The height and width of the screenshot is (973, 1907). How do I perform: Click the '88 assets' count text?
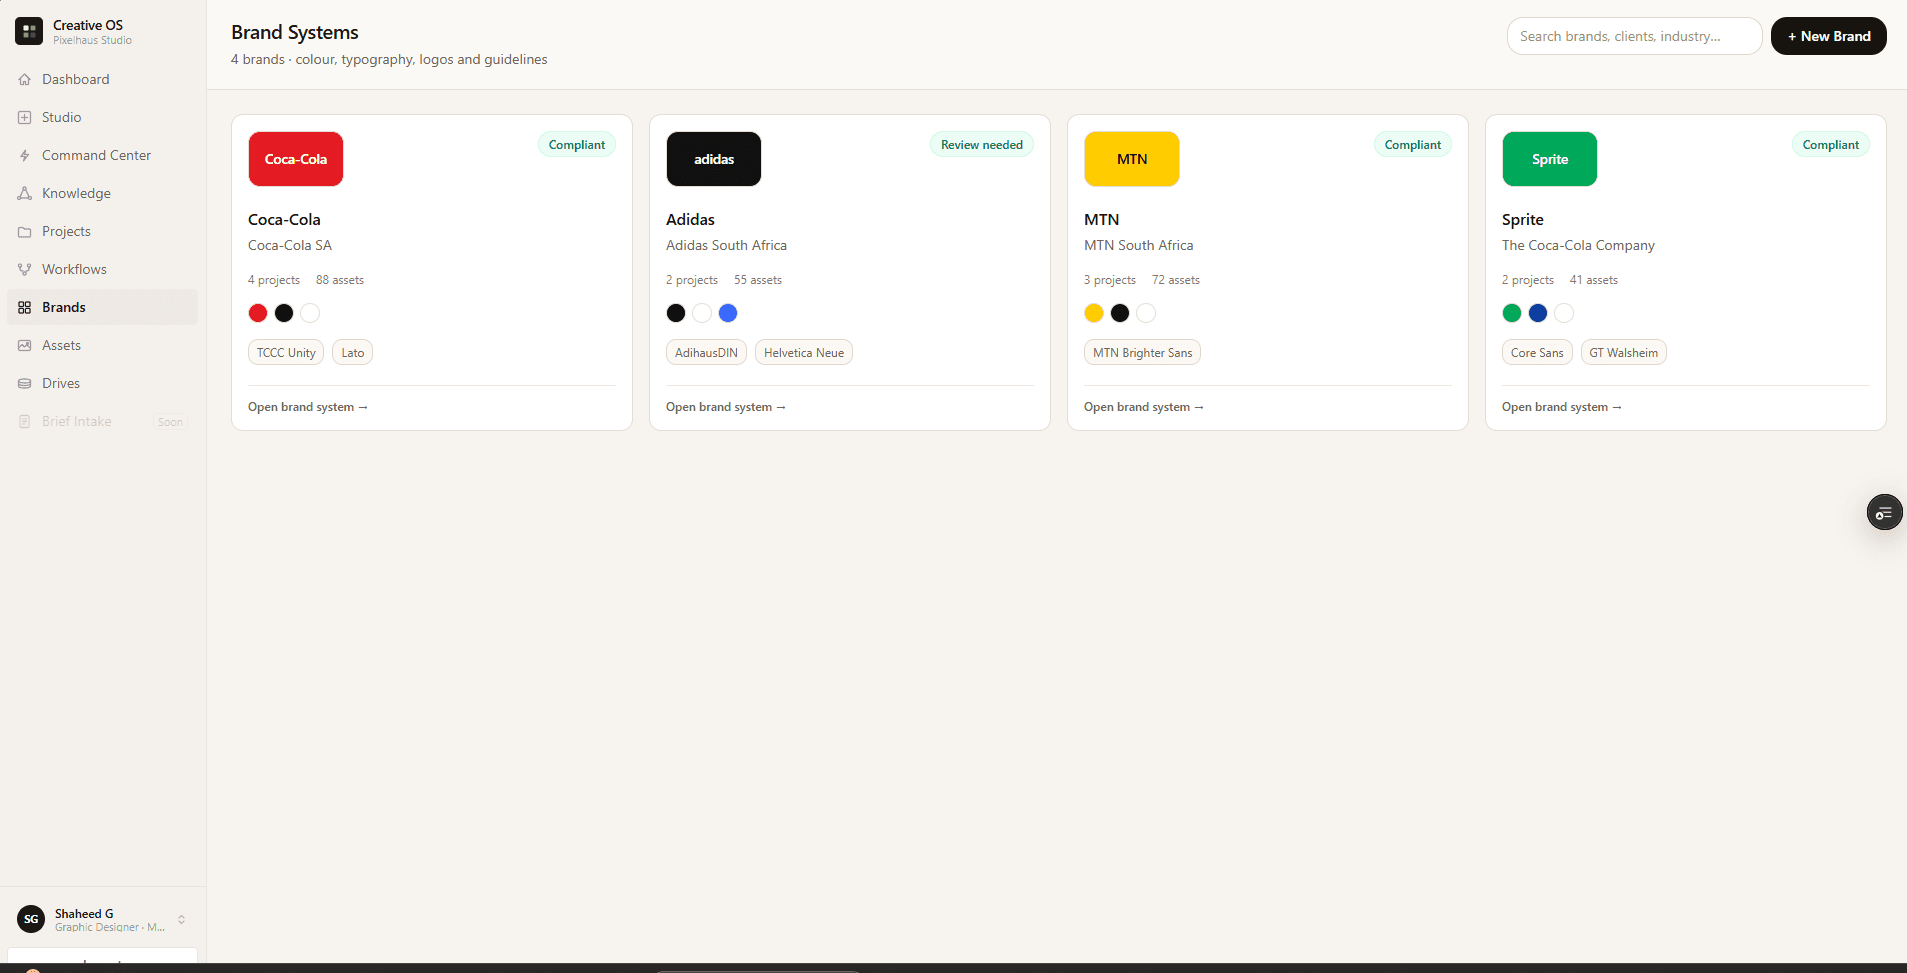(x=340, y=280)
